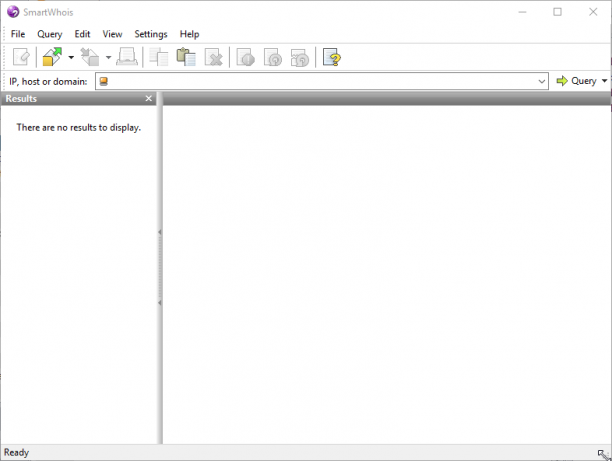Image resolution: width=612 pixels, height=461 pixels.
Task: Open the Help menu
Action: pos(189,34)
